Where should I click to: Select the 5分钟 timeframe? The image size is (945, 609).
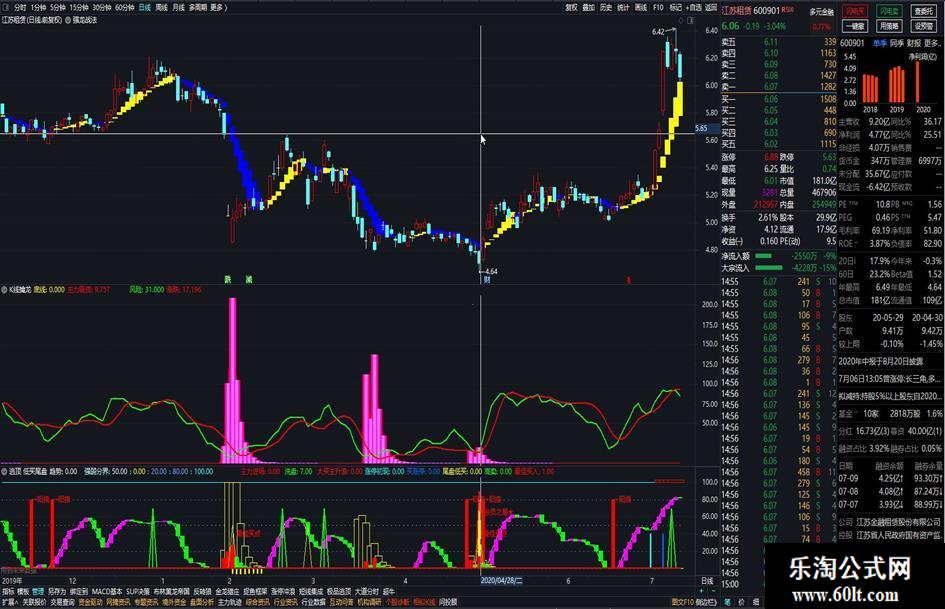point(57,7)
